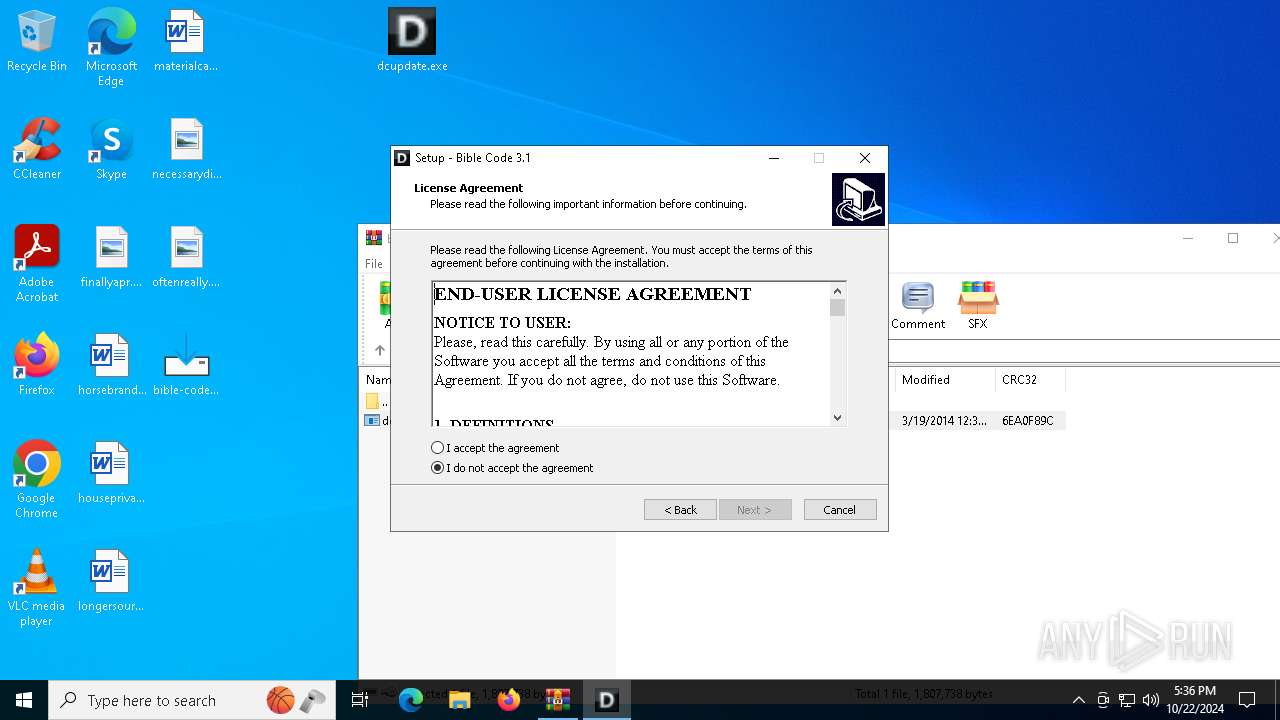Image resolution: width=1280 pixels, height=720 pixels.
Task: Select CRC value 6EA0F89C in WinRAR
Action: pyautogui.click(x=1027, y=421)
